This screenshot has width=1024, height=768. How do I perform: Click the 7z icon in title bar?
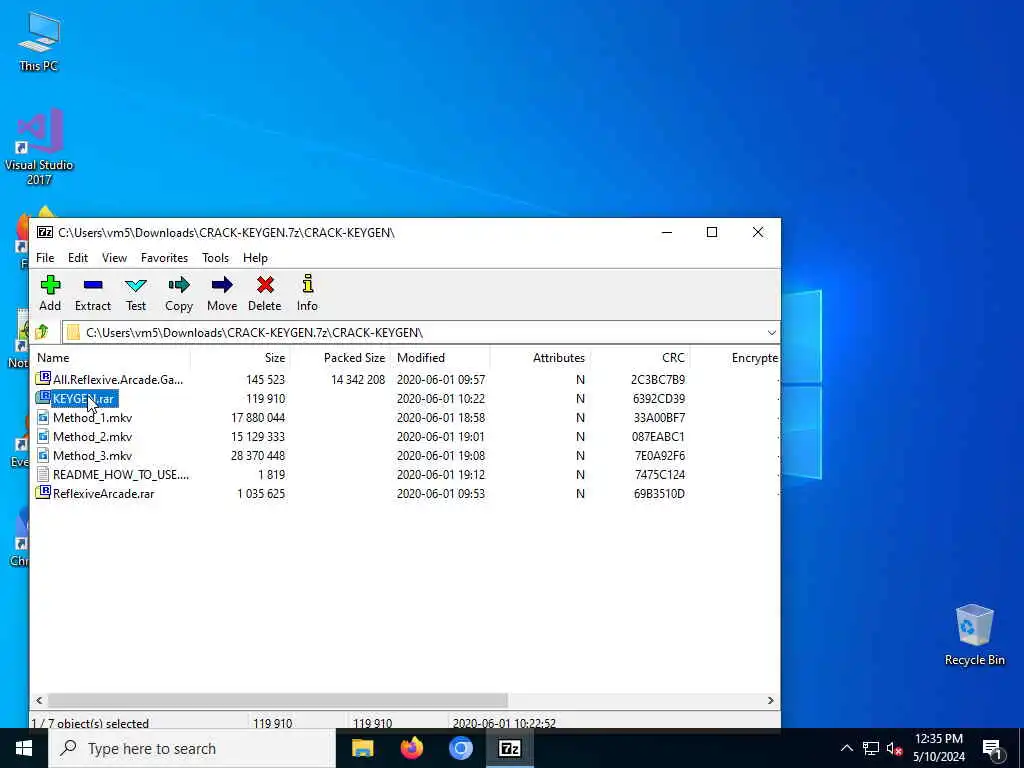click(x=44, y=232)
